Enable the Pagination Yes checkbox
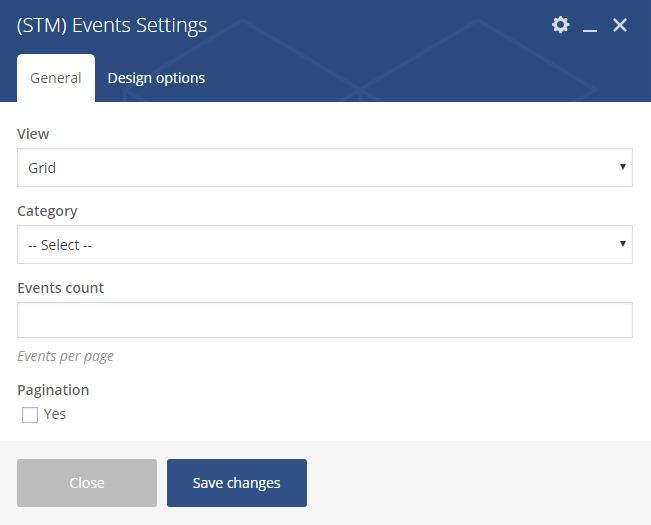Image resolution: width=651 pixels, height=525 pixels. tap(30, 415)
